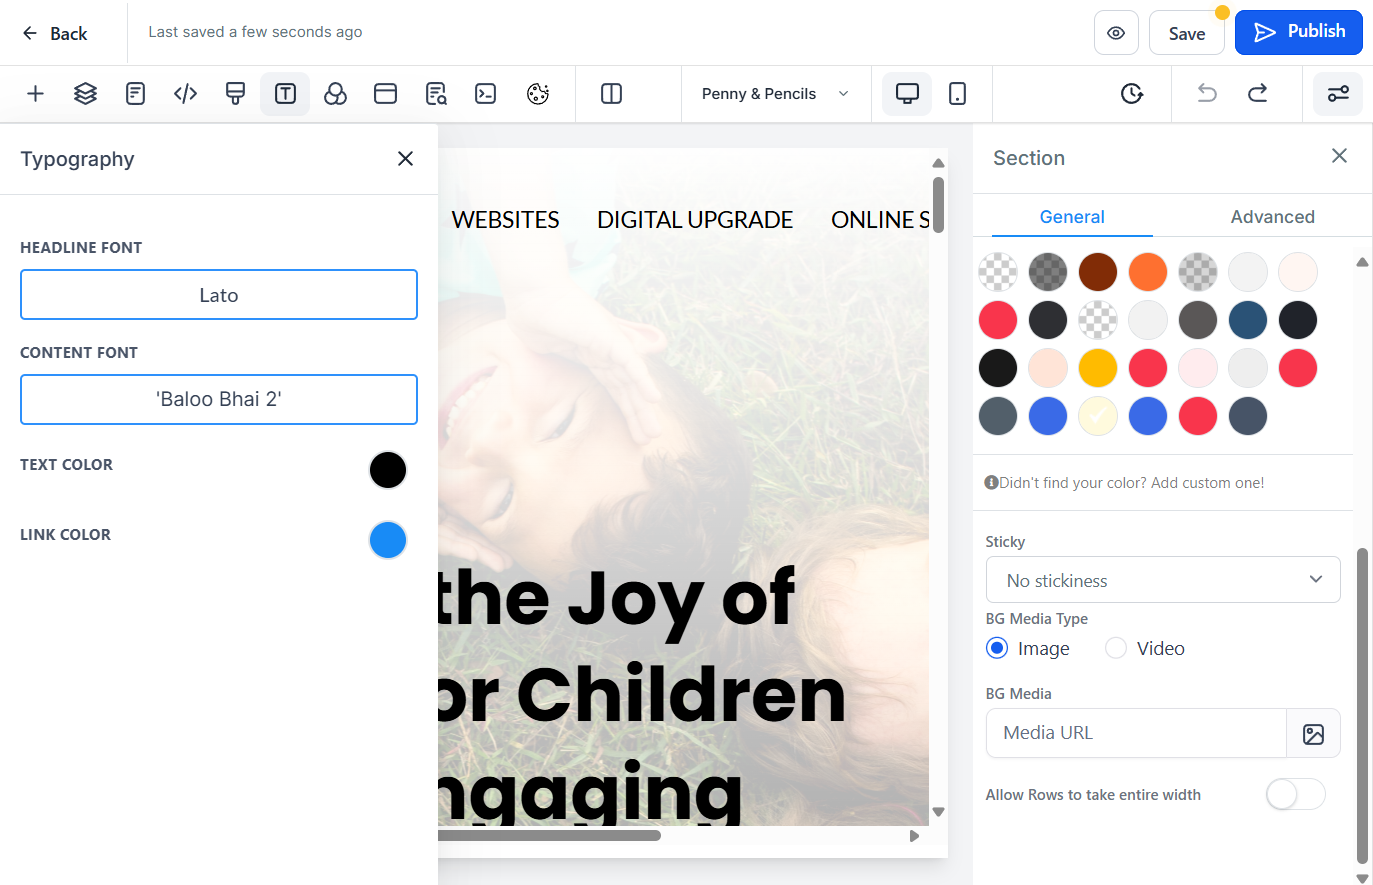Pick the orange color swatch

point(1148,272)
